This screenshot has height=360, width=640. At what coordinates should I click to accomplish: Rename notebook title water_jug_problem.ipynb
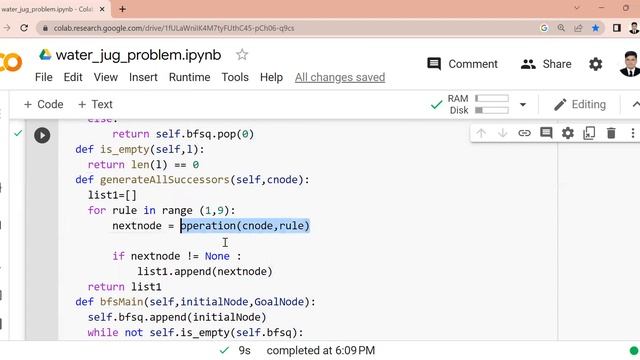pyautogui.click(x=138, y=55)
